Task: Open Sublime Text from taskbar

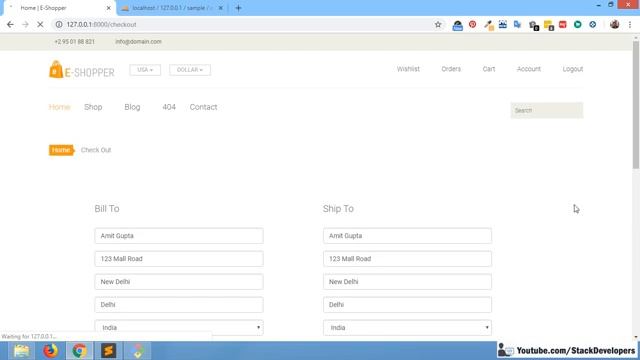Action: 109,351
